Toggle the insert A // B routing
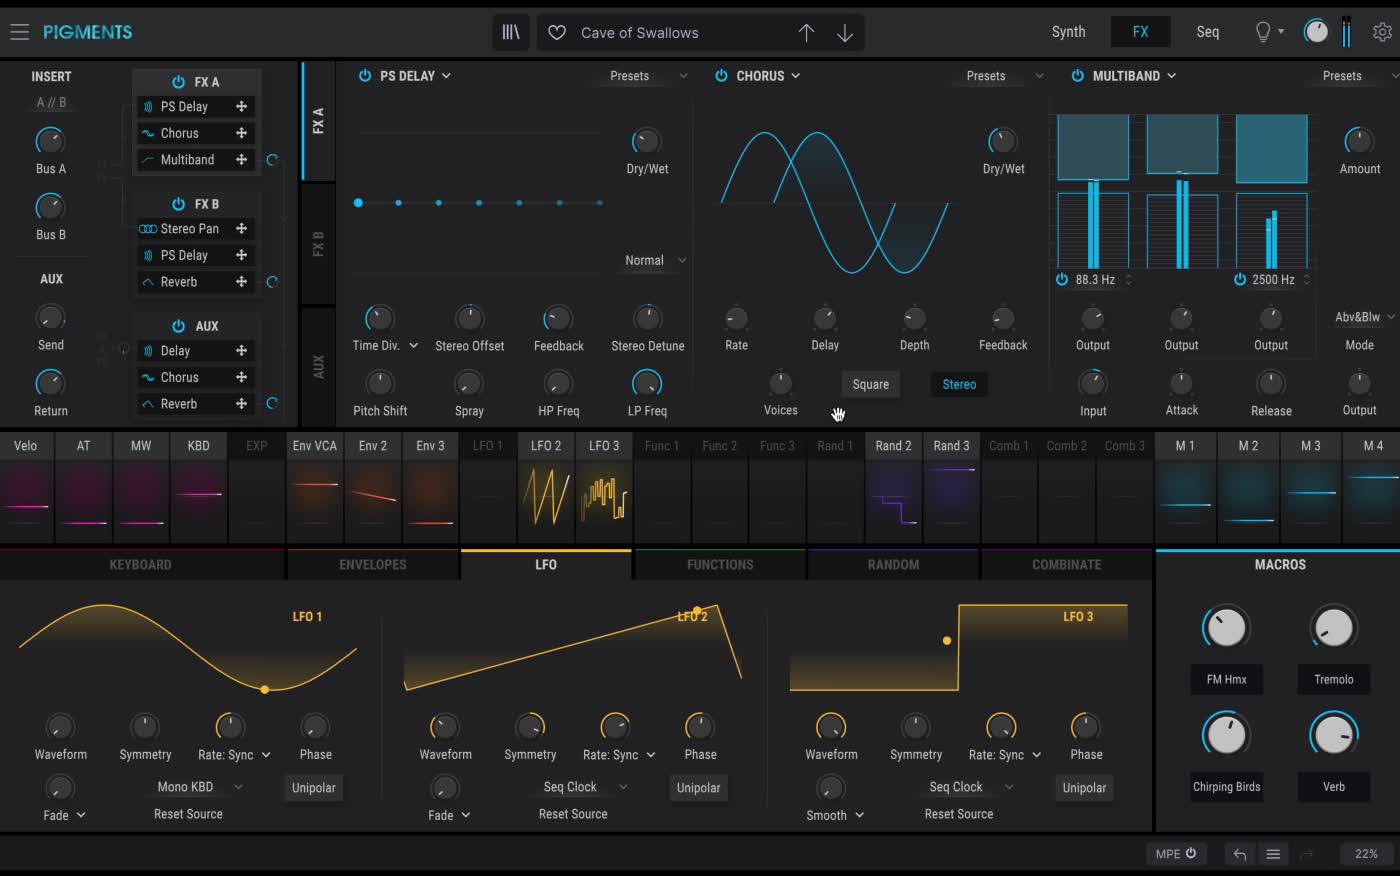 [51, 102]
